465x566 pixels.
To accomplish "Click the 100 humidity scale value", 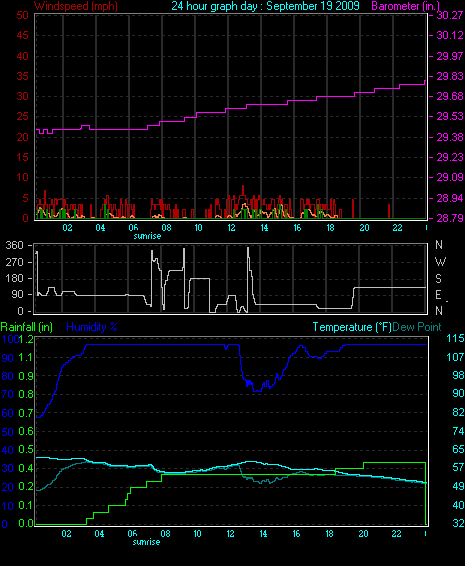I will tap(9, 339).
